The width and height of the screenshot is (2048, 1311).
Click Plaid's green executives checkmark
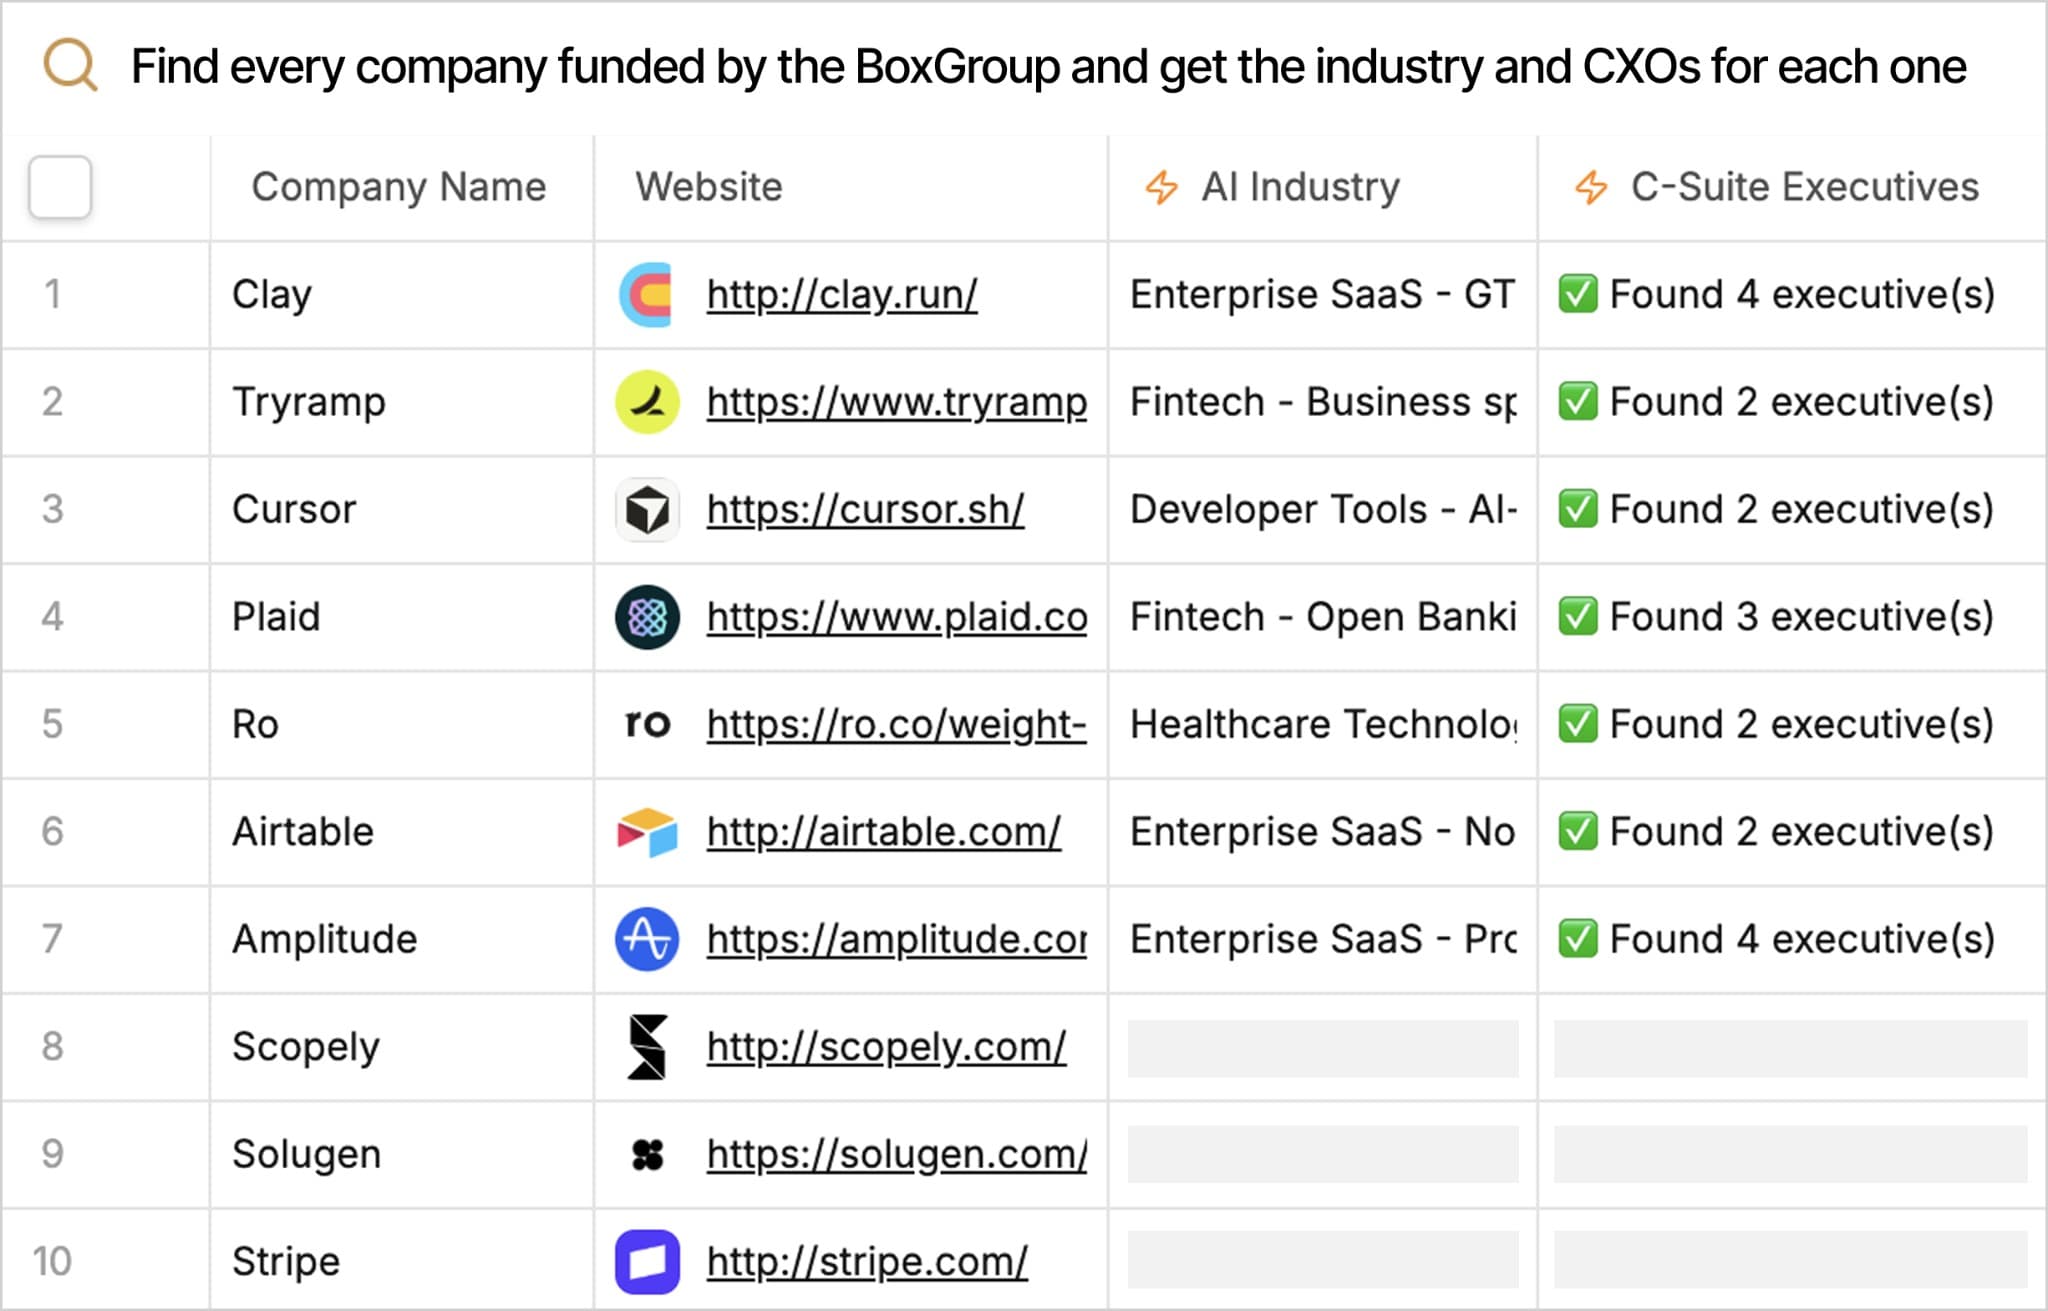coord(1580,617)
